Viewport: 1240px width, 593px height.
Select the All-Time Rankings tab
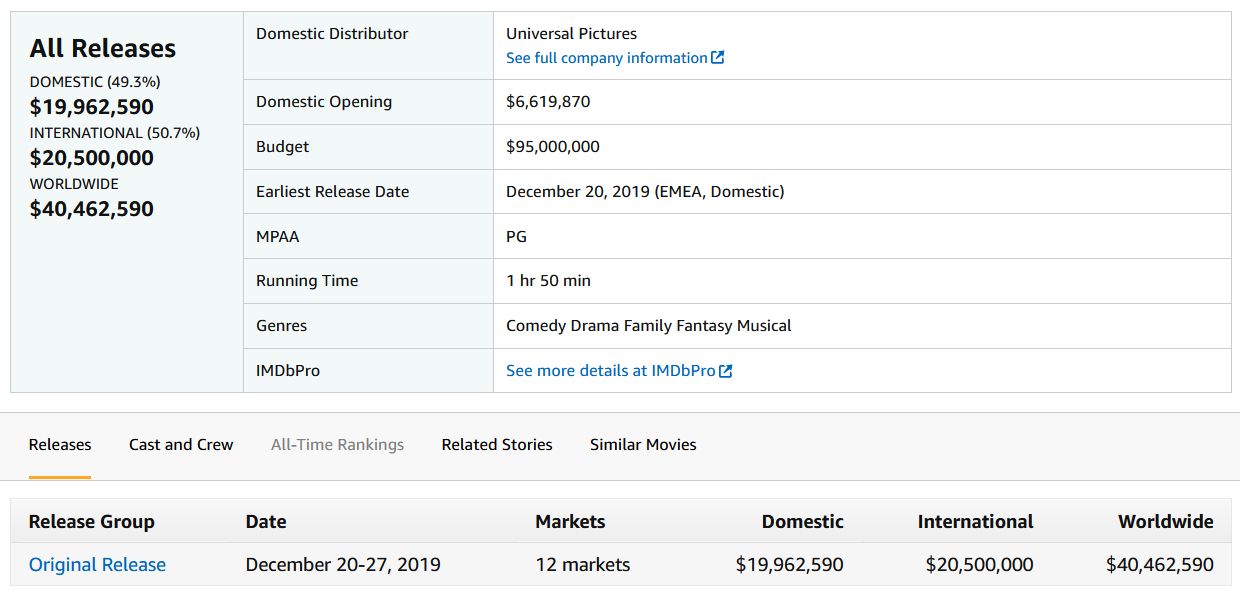point(337,445)
